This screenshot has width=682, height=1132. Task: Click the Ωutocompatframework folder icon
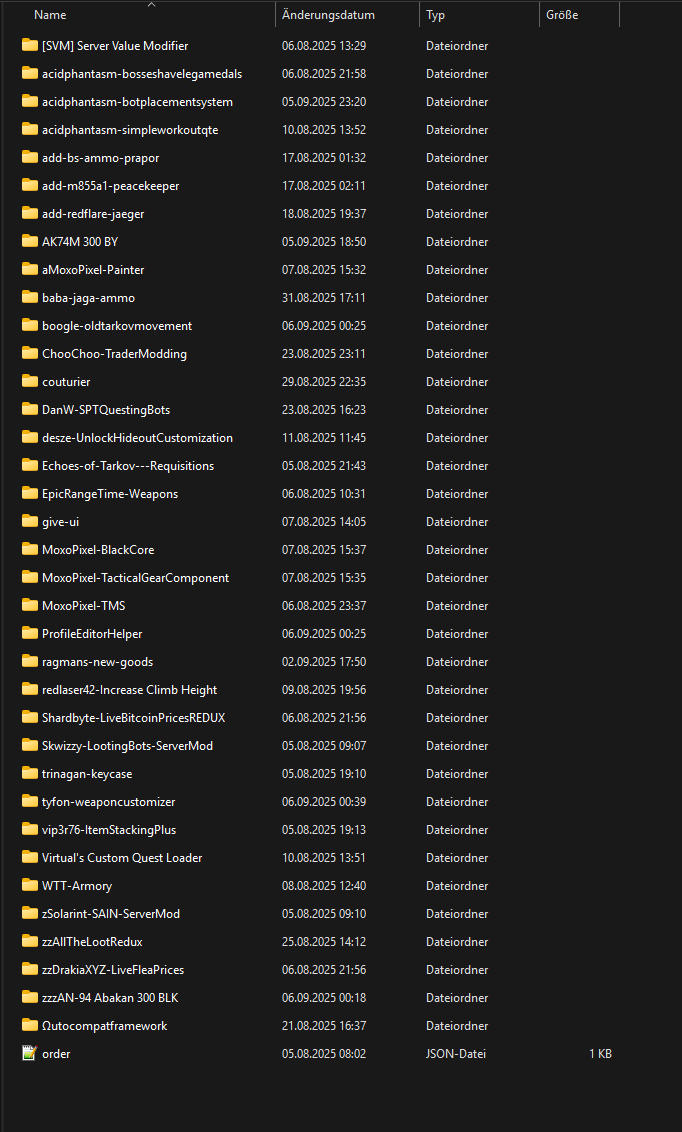[x=30, y=1026]
